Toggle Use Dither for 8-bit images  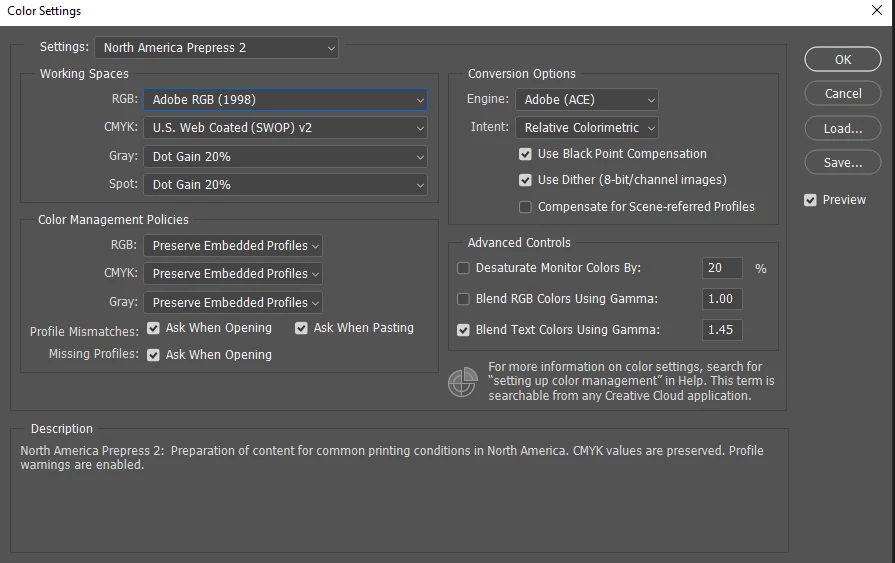[x=525, y=180]
